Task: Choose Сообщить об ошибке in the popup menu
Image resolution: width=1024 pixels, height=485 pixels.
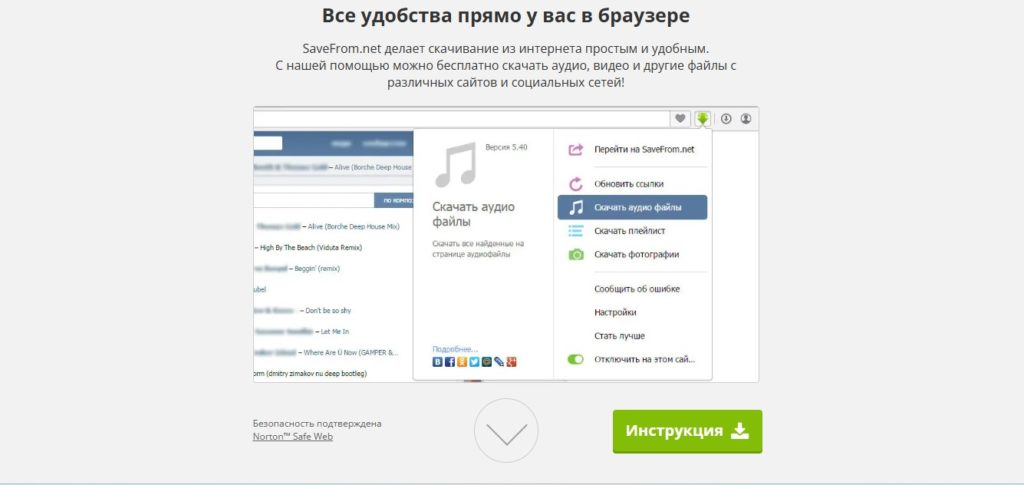Action: (x=637, y=289)
